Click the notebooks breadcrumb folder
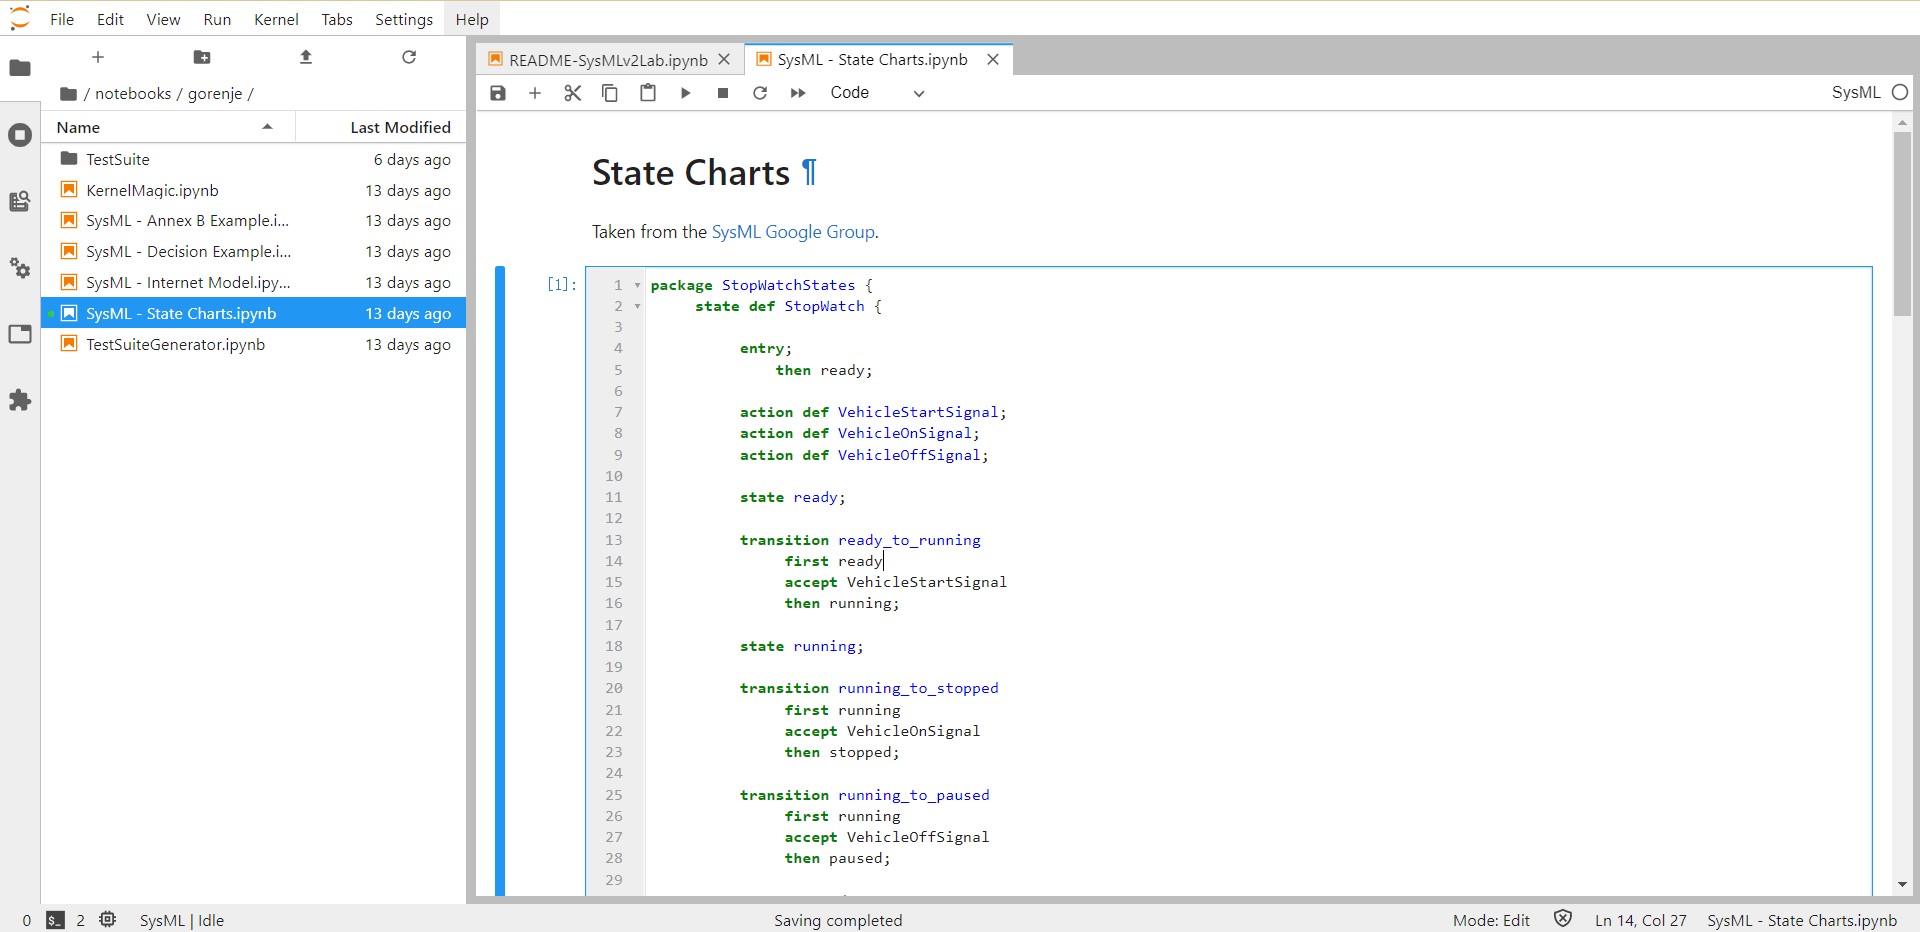The height and width of the screenshot is (932, 1920). pos(133,94)
